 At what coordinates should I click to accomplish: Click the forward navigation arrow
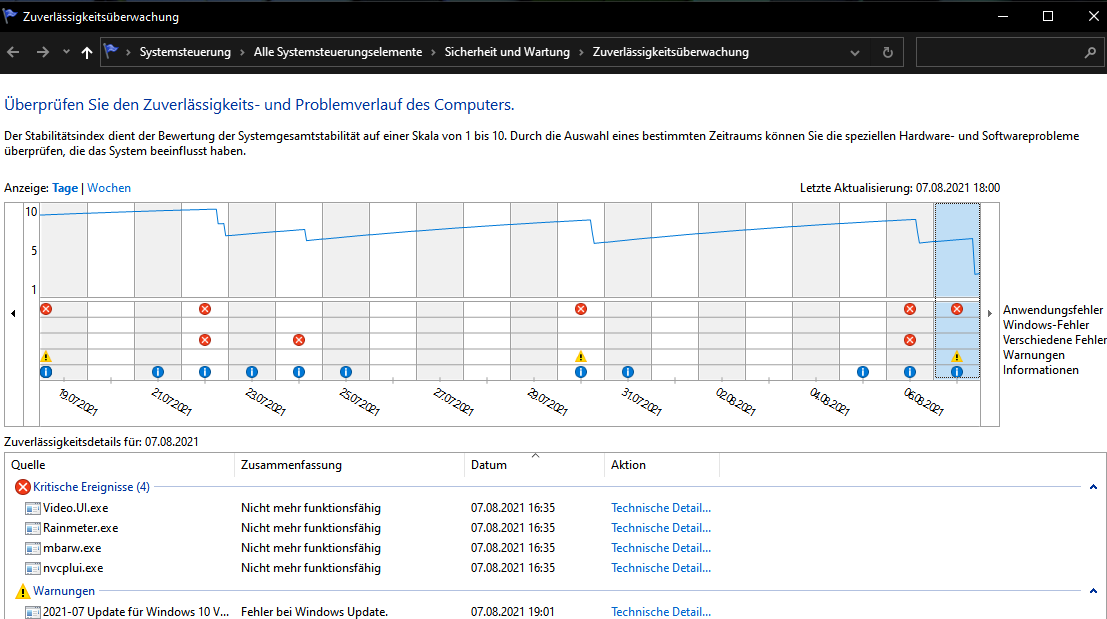[x=42, y=52]
